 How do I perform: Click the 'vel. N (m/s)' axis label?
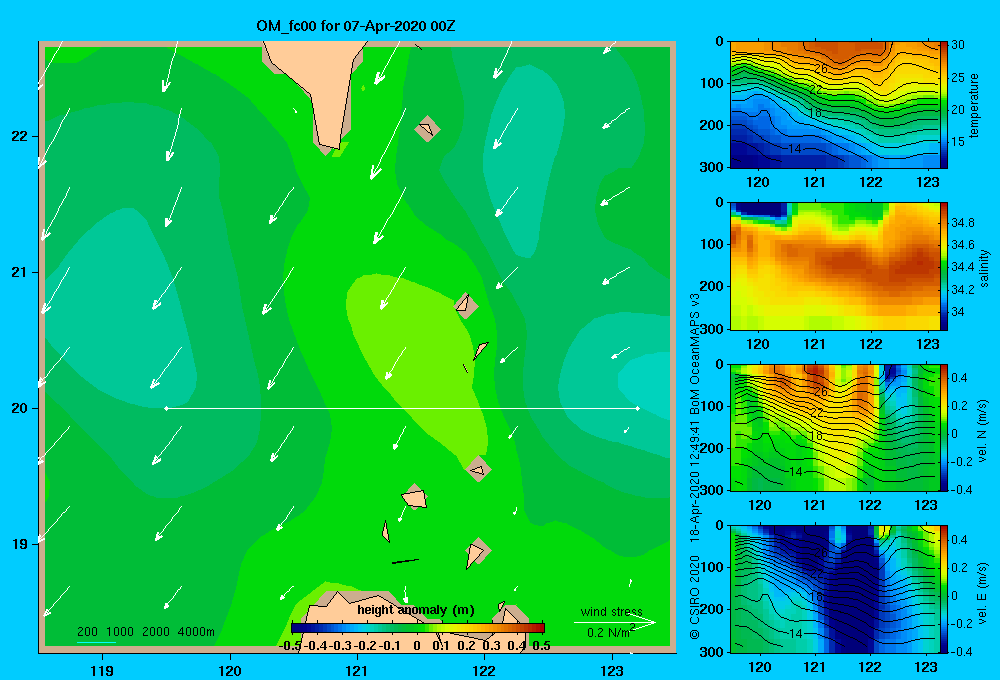pos(983,431)
